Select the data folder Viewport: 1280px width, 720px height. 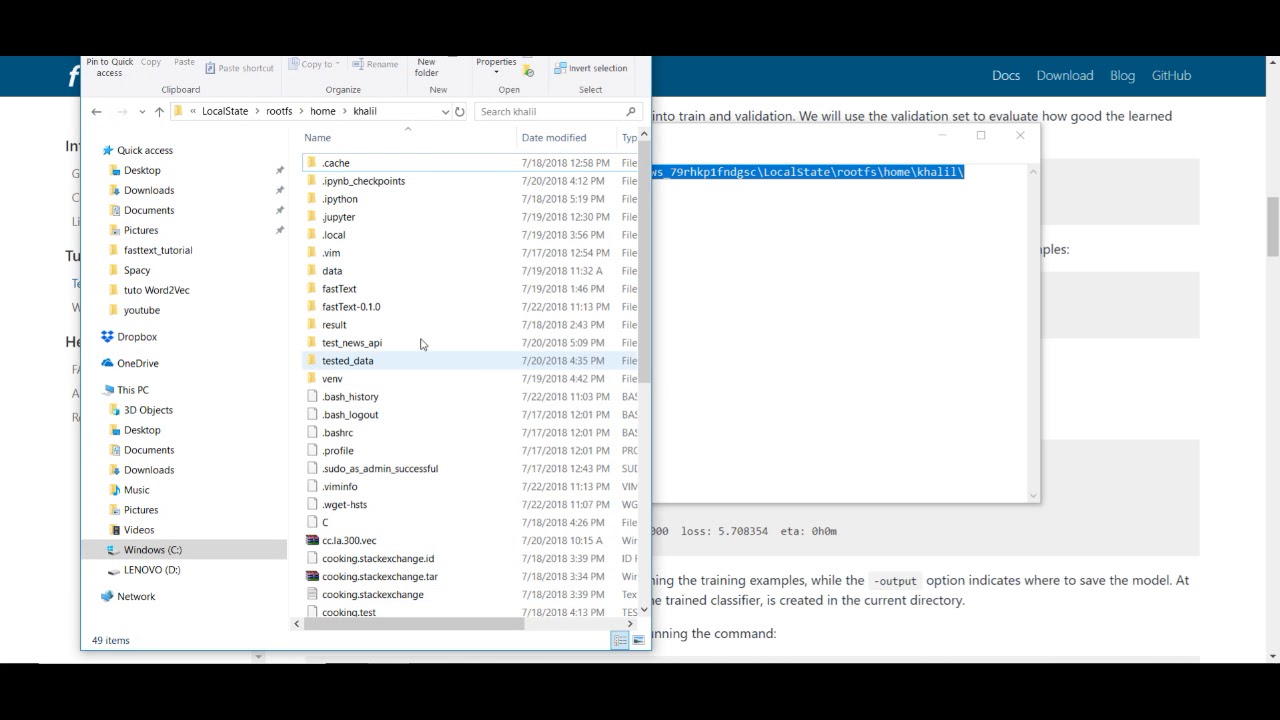332,271
